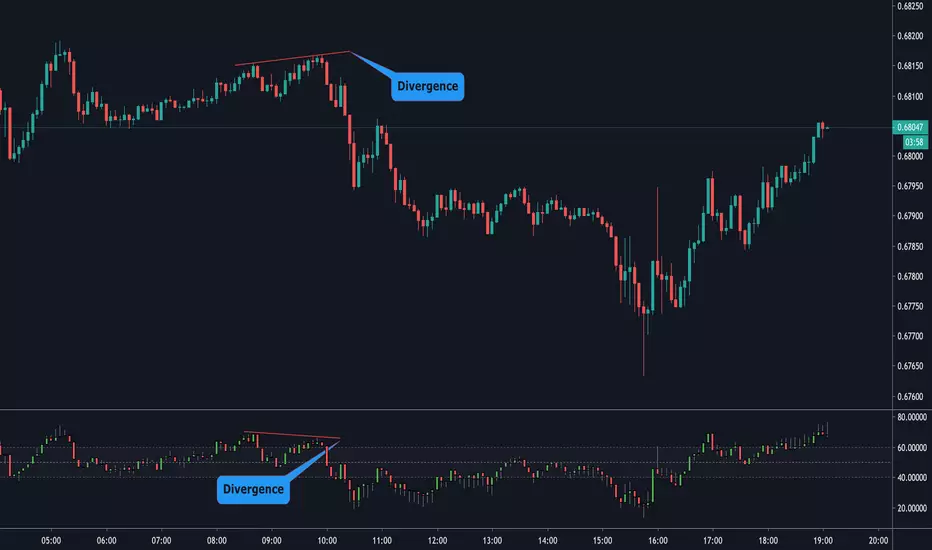Click the upper Divergence callout label

click(427, 86)
